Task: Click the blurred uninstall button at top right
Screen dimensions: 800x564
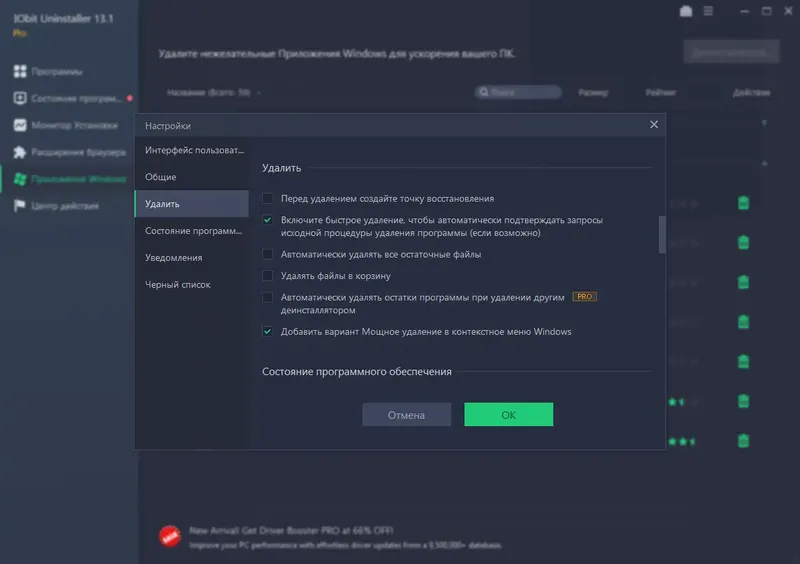Action: pyautogui.click(x=731, y=52)
